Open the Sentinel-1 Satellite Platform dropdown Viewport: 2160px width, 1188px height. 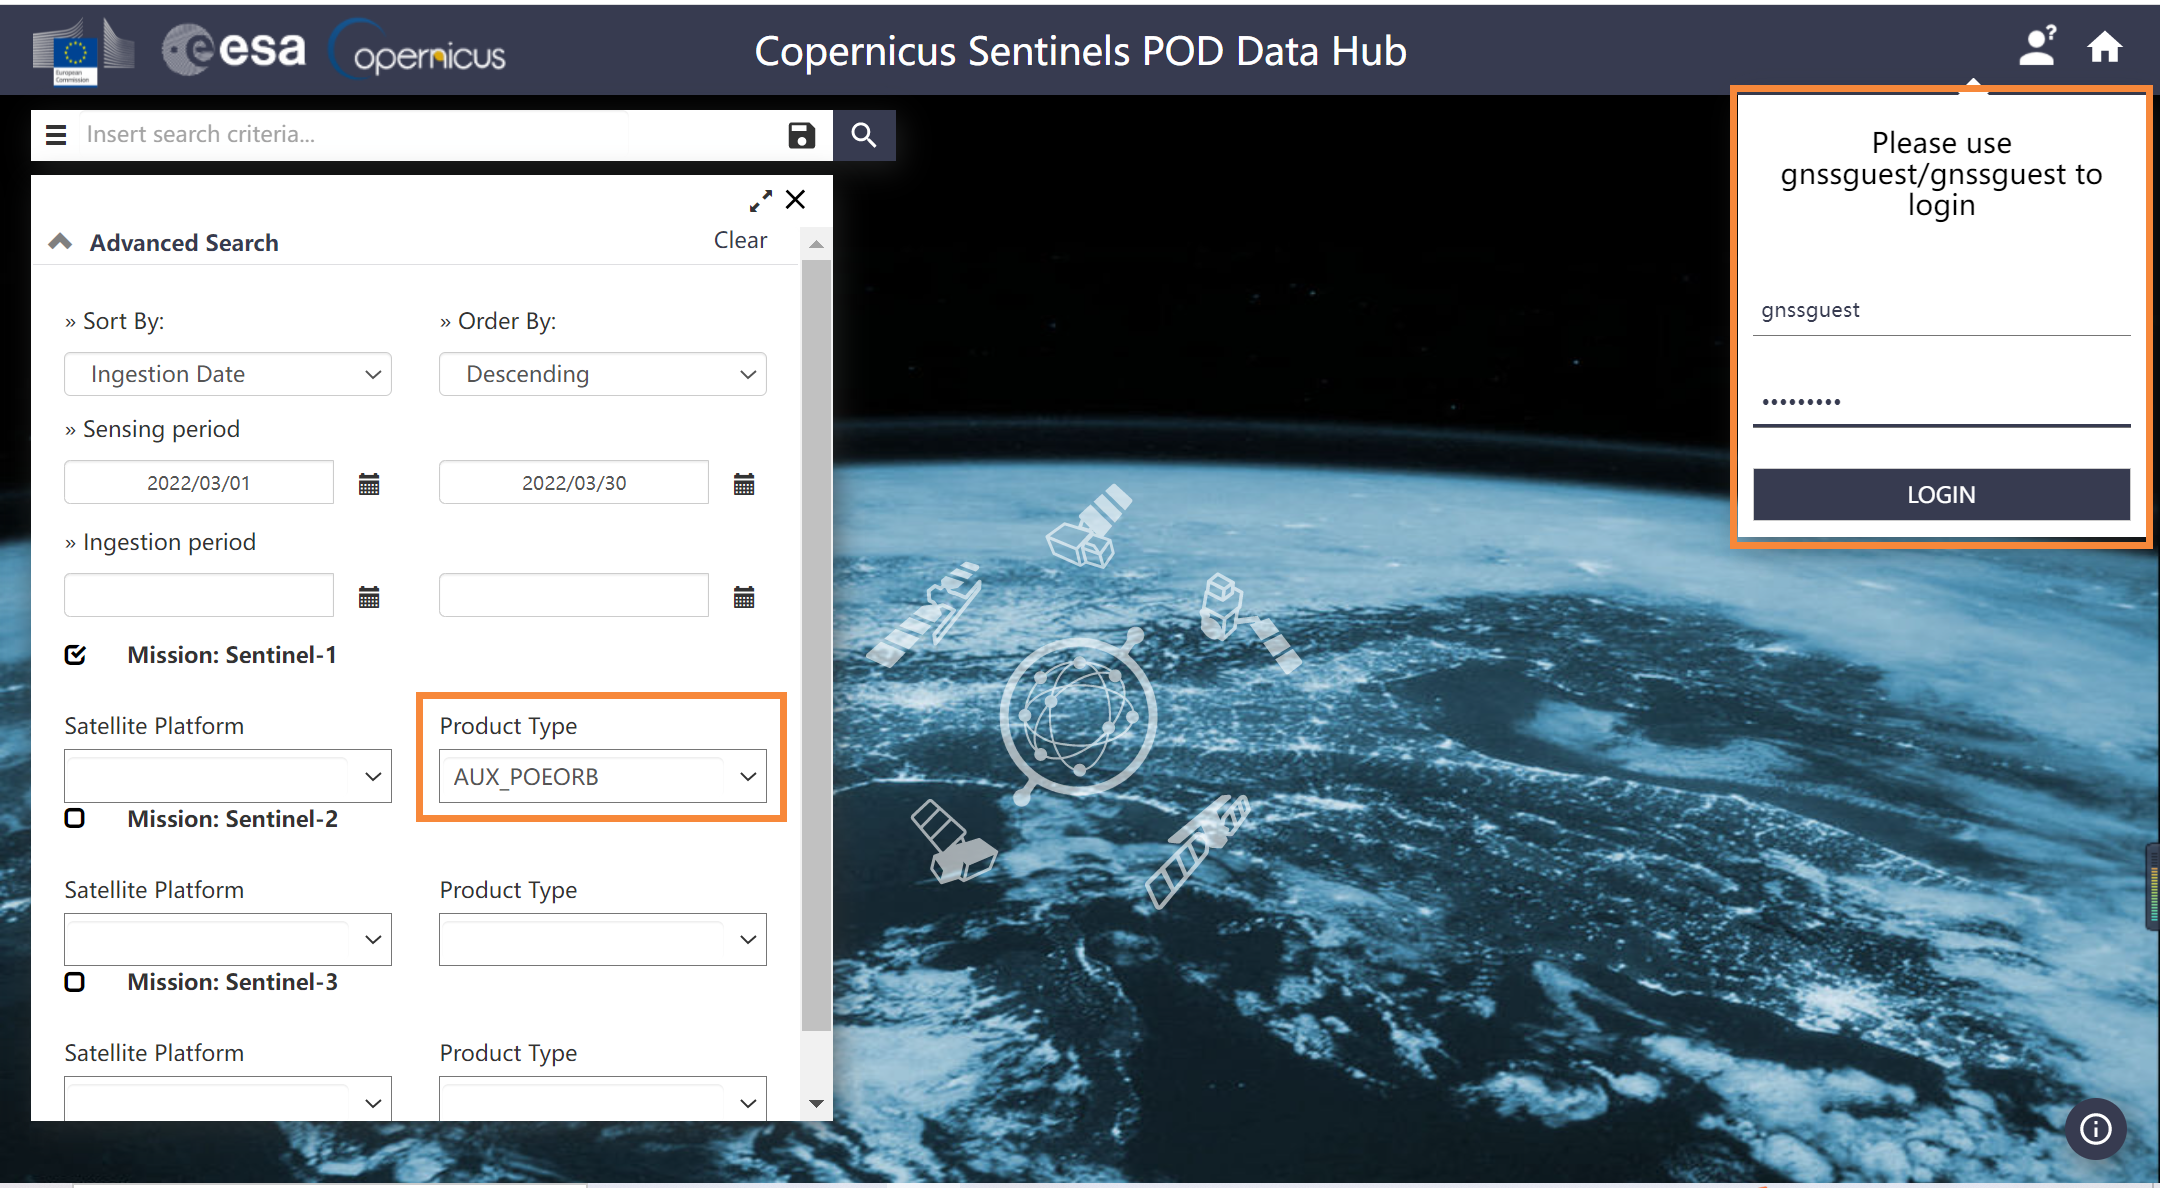pyautogui.click(x=227, y=776)
